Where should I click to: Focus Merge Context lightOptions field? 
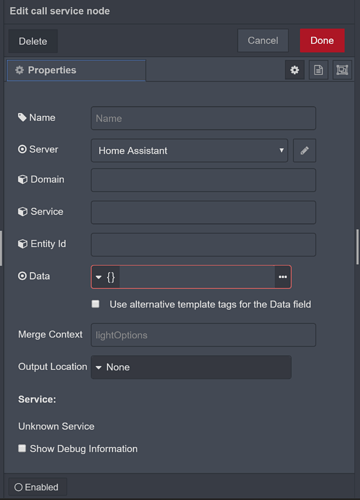coord(203,335)
